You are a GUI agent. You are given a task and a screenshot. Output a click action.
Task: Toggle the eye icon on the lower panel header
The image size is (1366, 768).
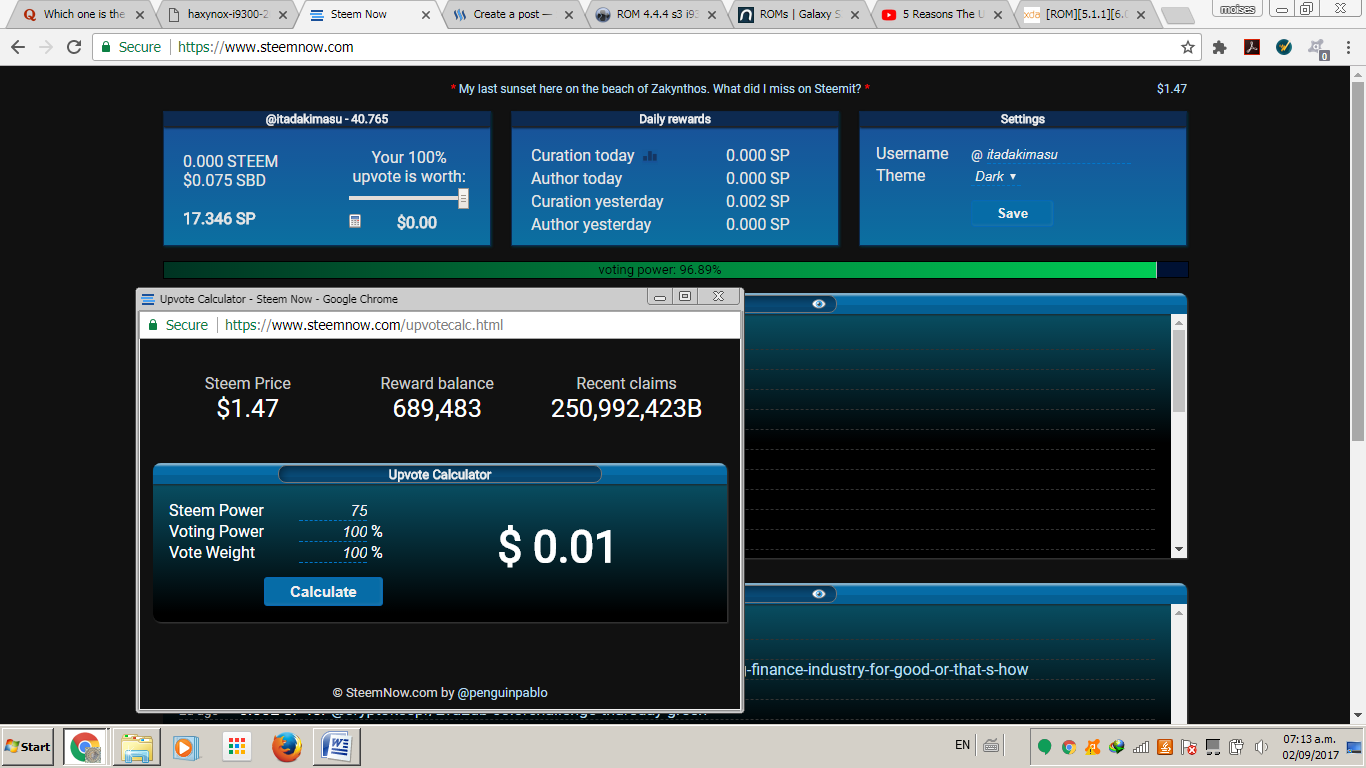819,593
